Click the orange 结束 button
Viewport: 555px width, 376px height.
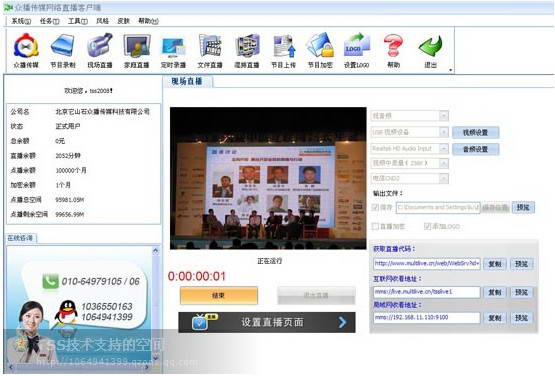[219, 296]
